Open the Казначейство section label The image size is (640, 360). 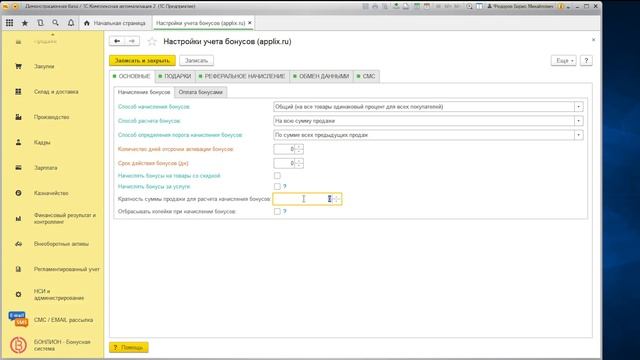point(51,193)
